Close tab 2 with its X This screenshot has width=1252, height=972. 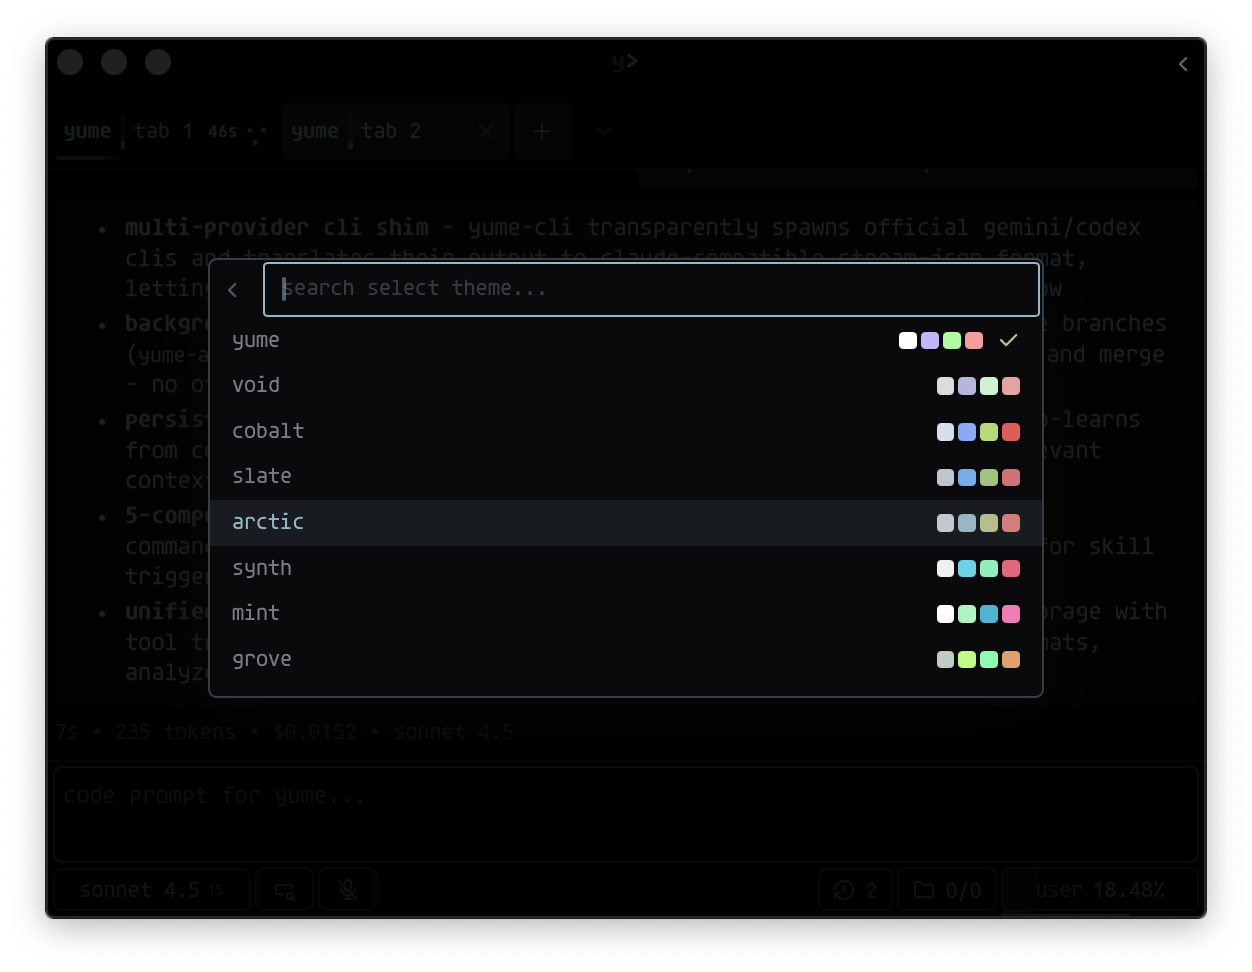tap(485, 131)
